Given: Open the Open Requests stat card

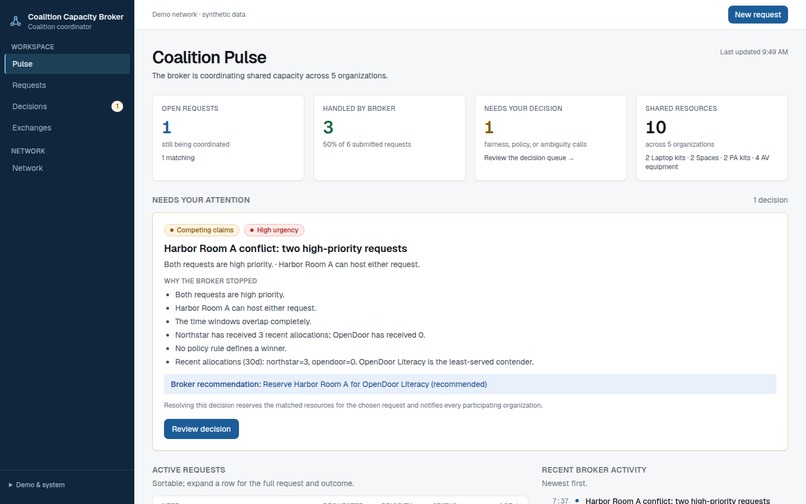Looking at the screenshot, I should 228,137.
